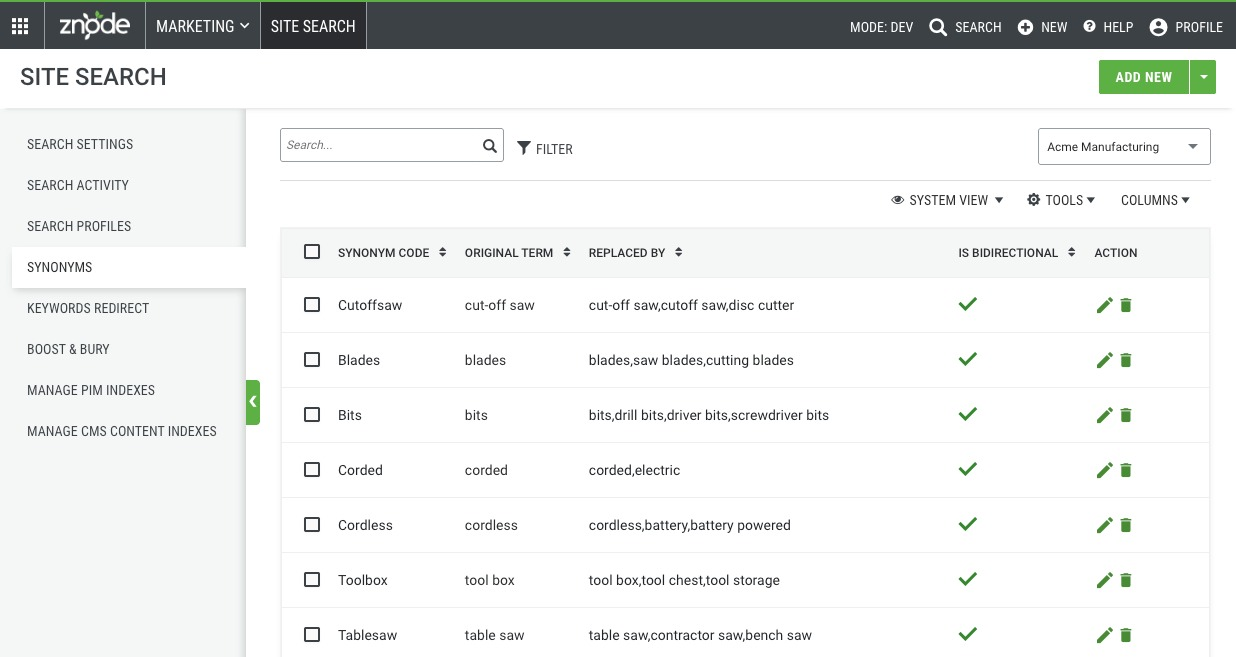Edit the Blades synonym
1236x657 pixels.
pyautogui.click(x=1105, y=360)
